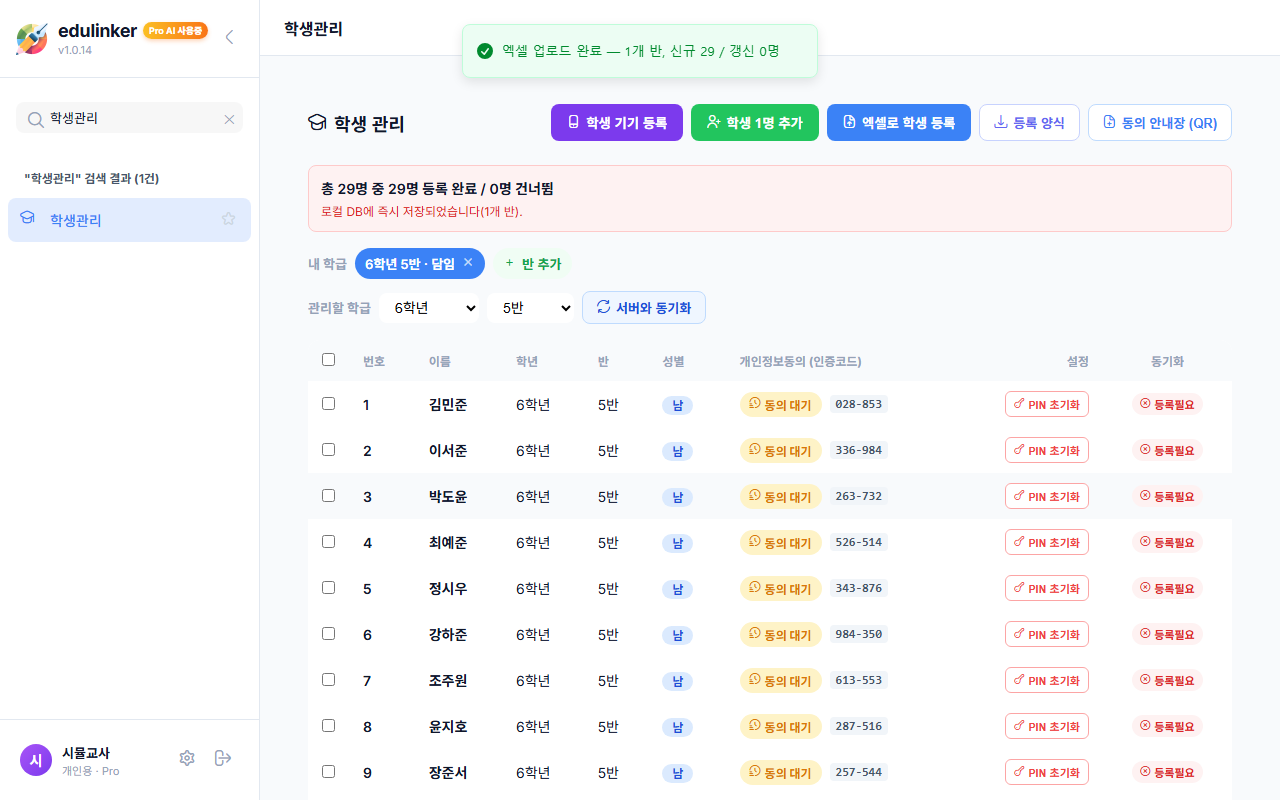Screen dimensions: 1280x800
Task: Reset PIN for 이서준
Action: click(x=1047, y=450)
